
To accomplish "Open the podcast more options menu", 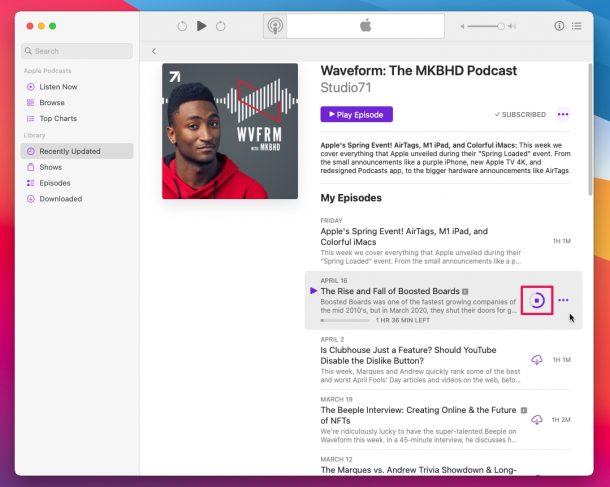I will tap(563, 115).
